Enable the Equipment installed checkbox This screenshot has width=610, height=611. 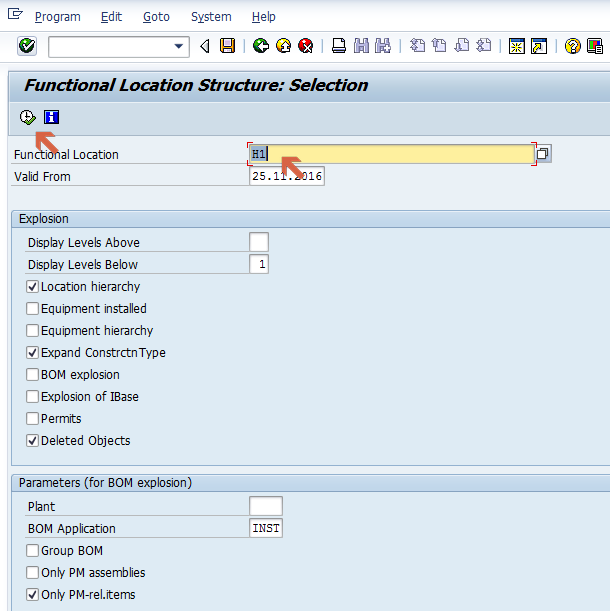[x=32, y=309]
